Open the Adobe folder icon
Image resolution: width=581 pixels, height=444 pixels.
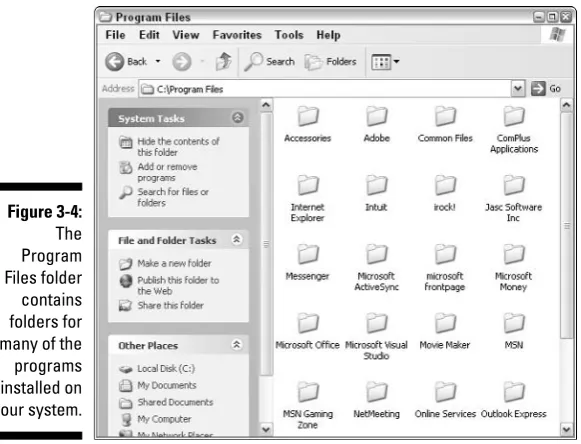376,116
